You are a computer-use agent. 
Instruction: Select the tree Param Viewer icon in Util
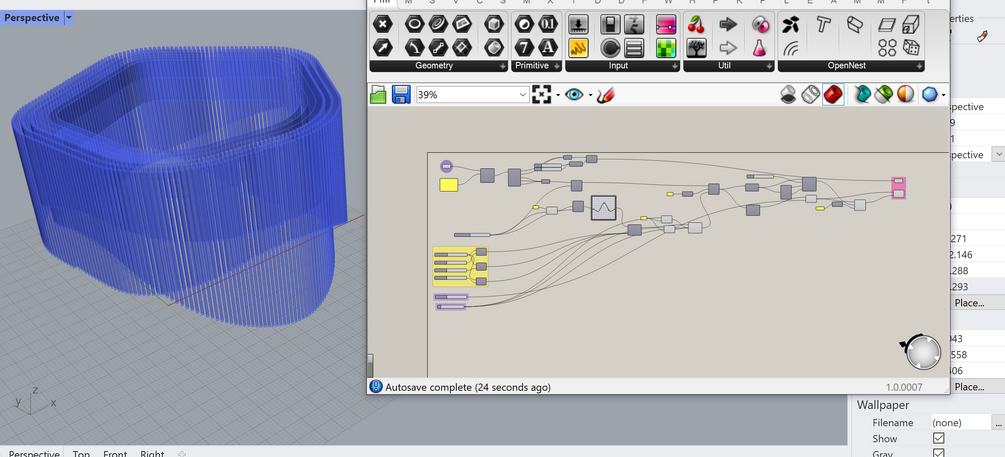(696, 47)
